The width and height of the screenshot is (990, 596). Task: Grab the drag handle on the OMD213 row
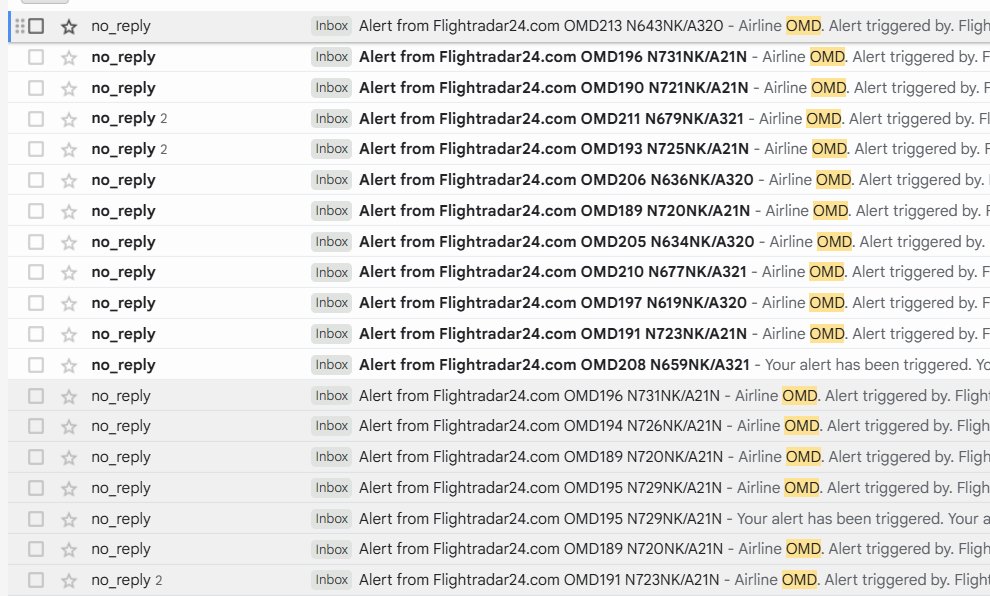[20, 26]
